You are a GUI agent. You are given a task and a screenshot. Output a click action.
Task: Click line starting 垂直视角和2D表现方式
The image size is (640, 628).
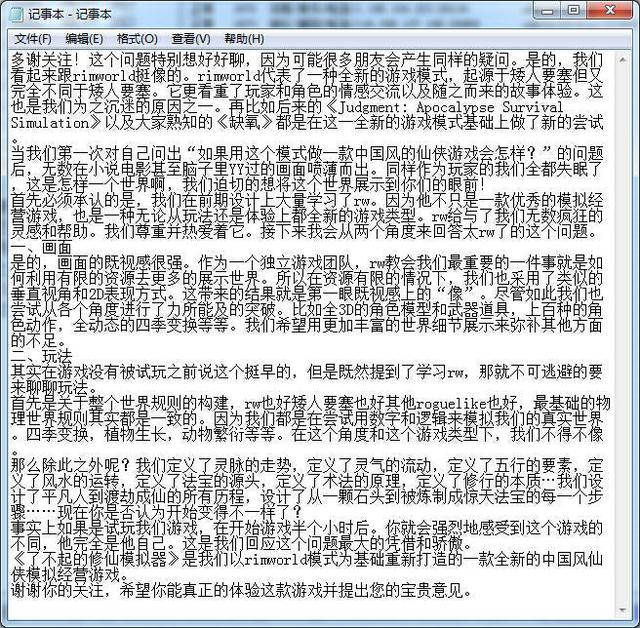coord(307,294)
